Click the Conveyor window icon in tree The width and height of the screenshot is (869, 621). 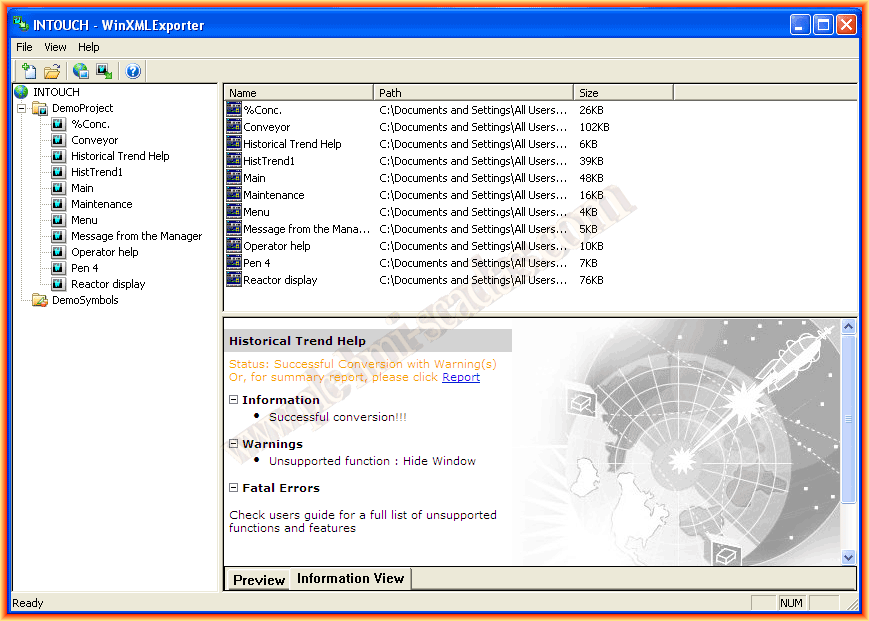[x=58, y=140]
